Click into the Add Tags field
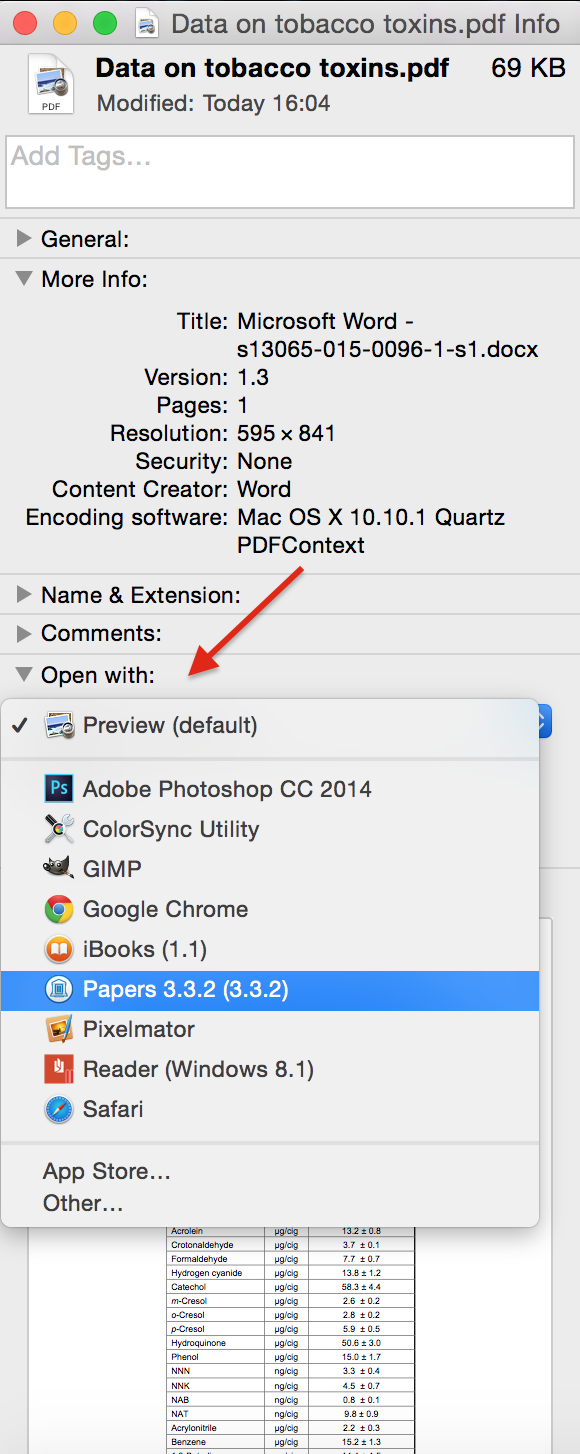This screenshot has height=1454, width=580. tap(290, 172)
